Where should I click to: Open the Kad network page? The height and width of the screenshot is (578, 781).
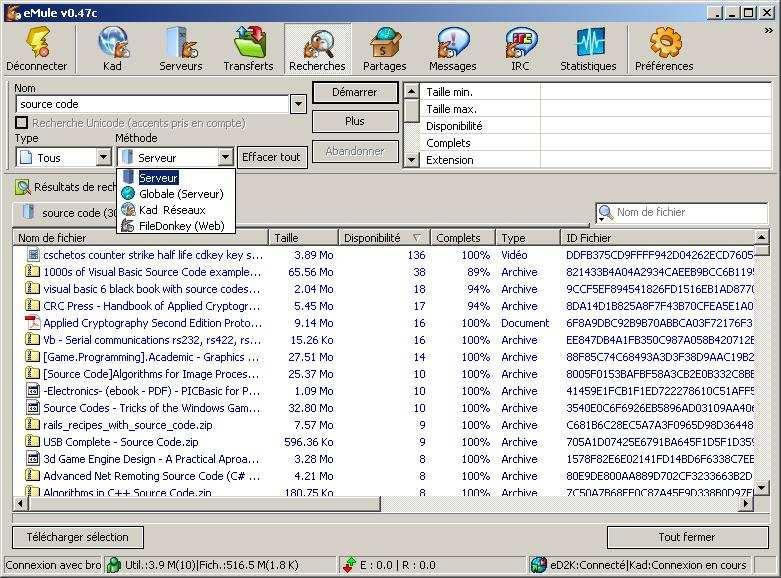click(113, 48)
